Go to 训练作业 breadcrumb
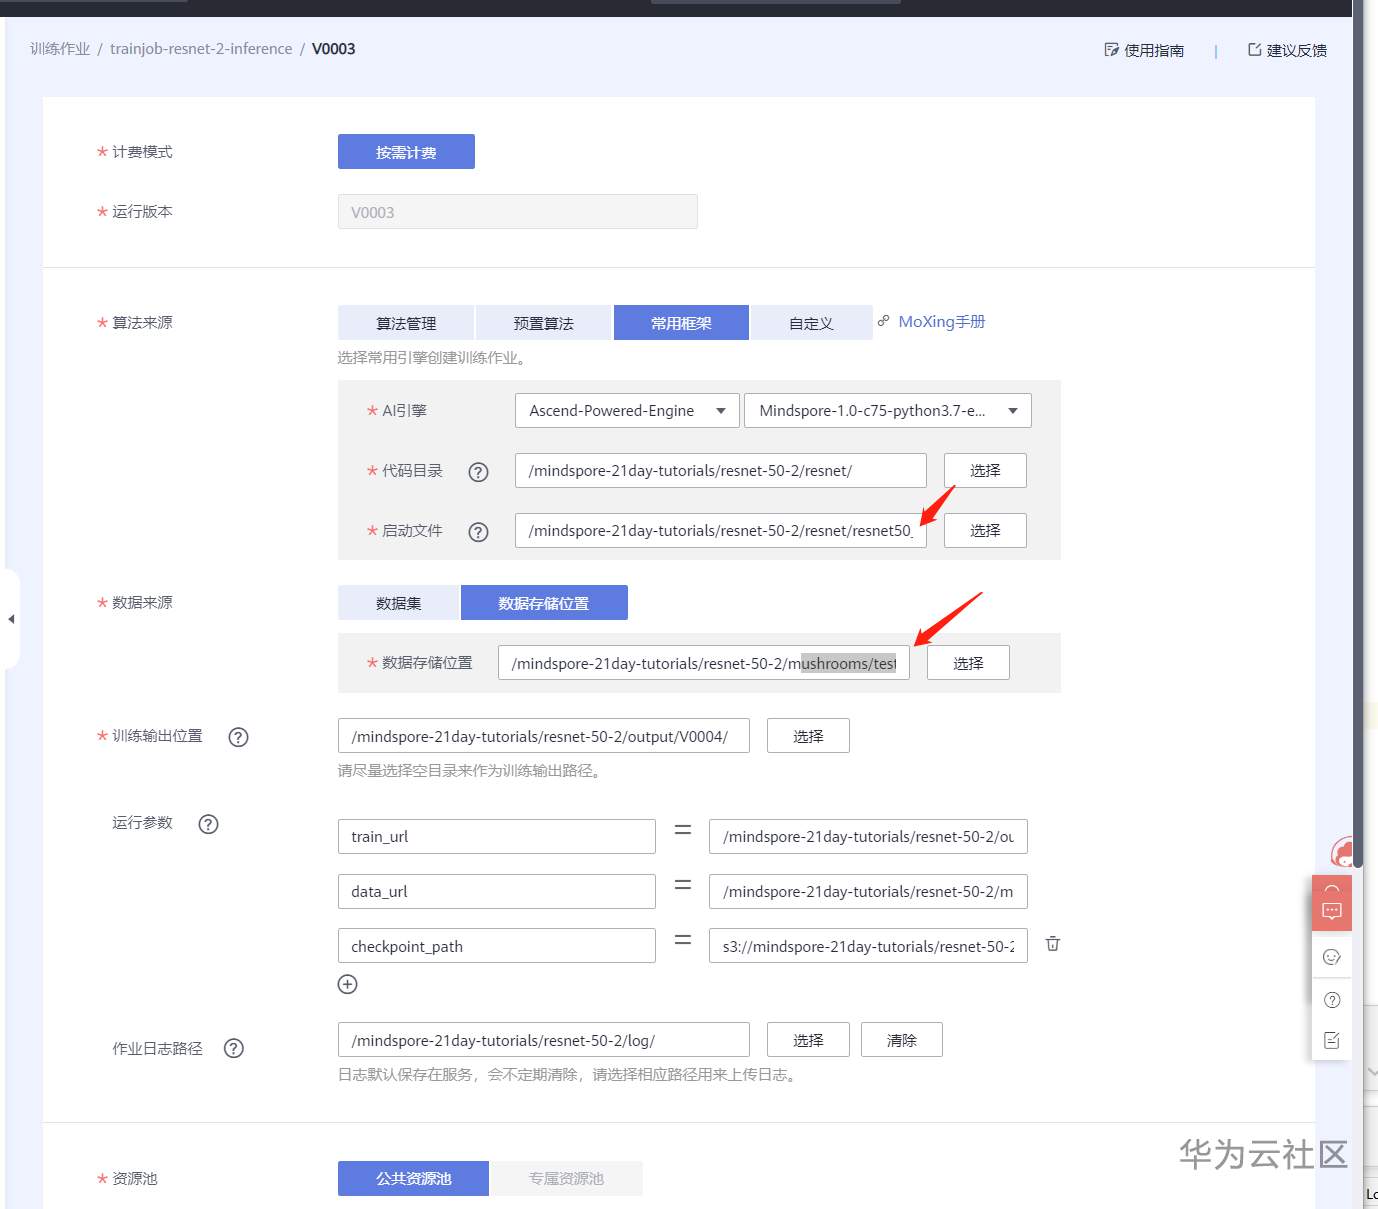Image resolution: width=1378 pixels, height=1209 pixels. point(60,49)
